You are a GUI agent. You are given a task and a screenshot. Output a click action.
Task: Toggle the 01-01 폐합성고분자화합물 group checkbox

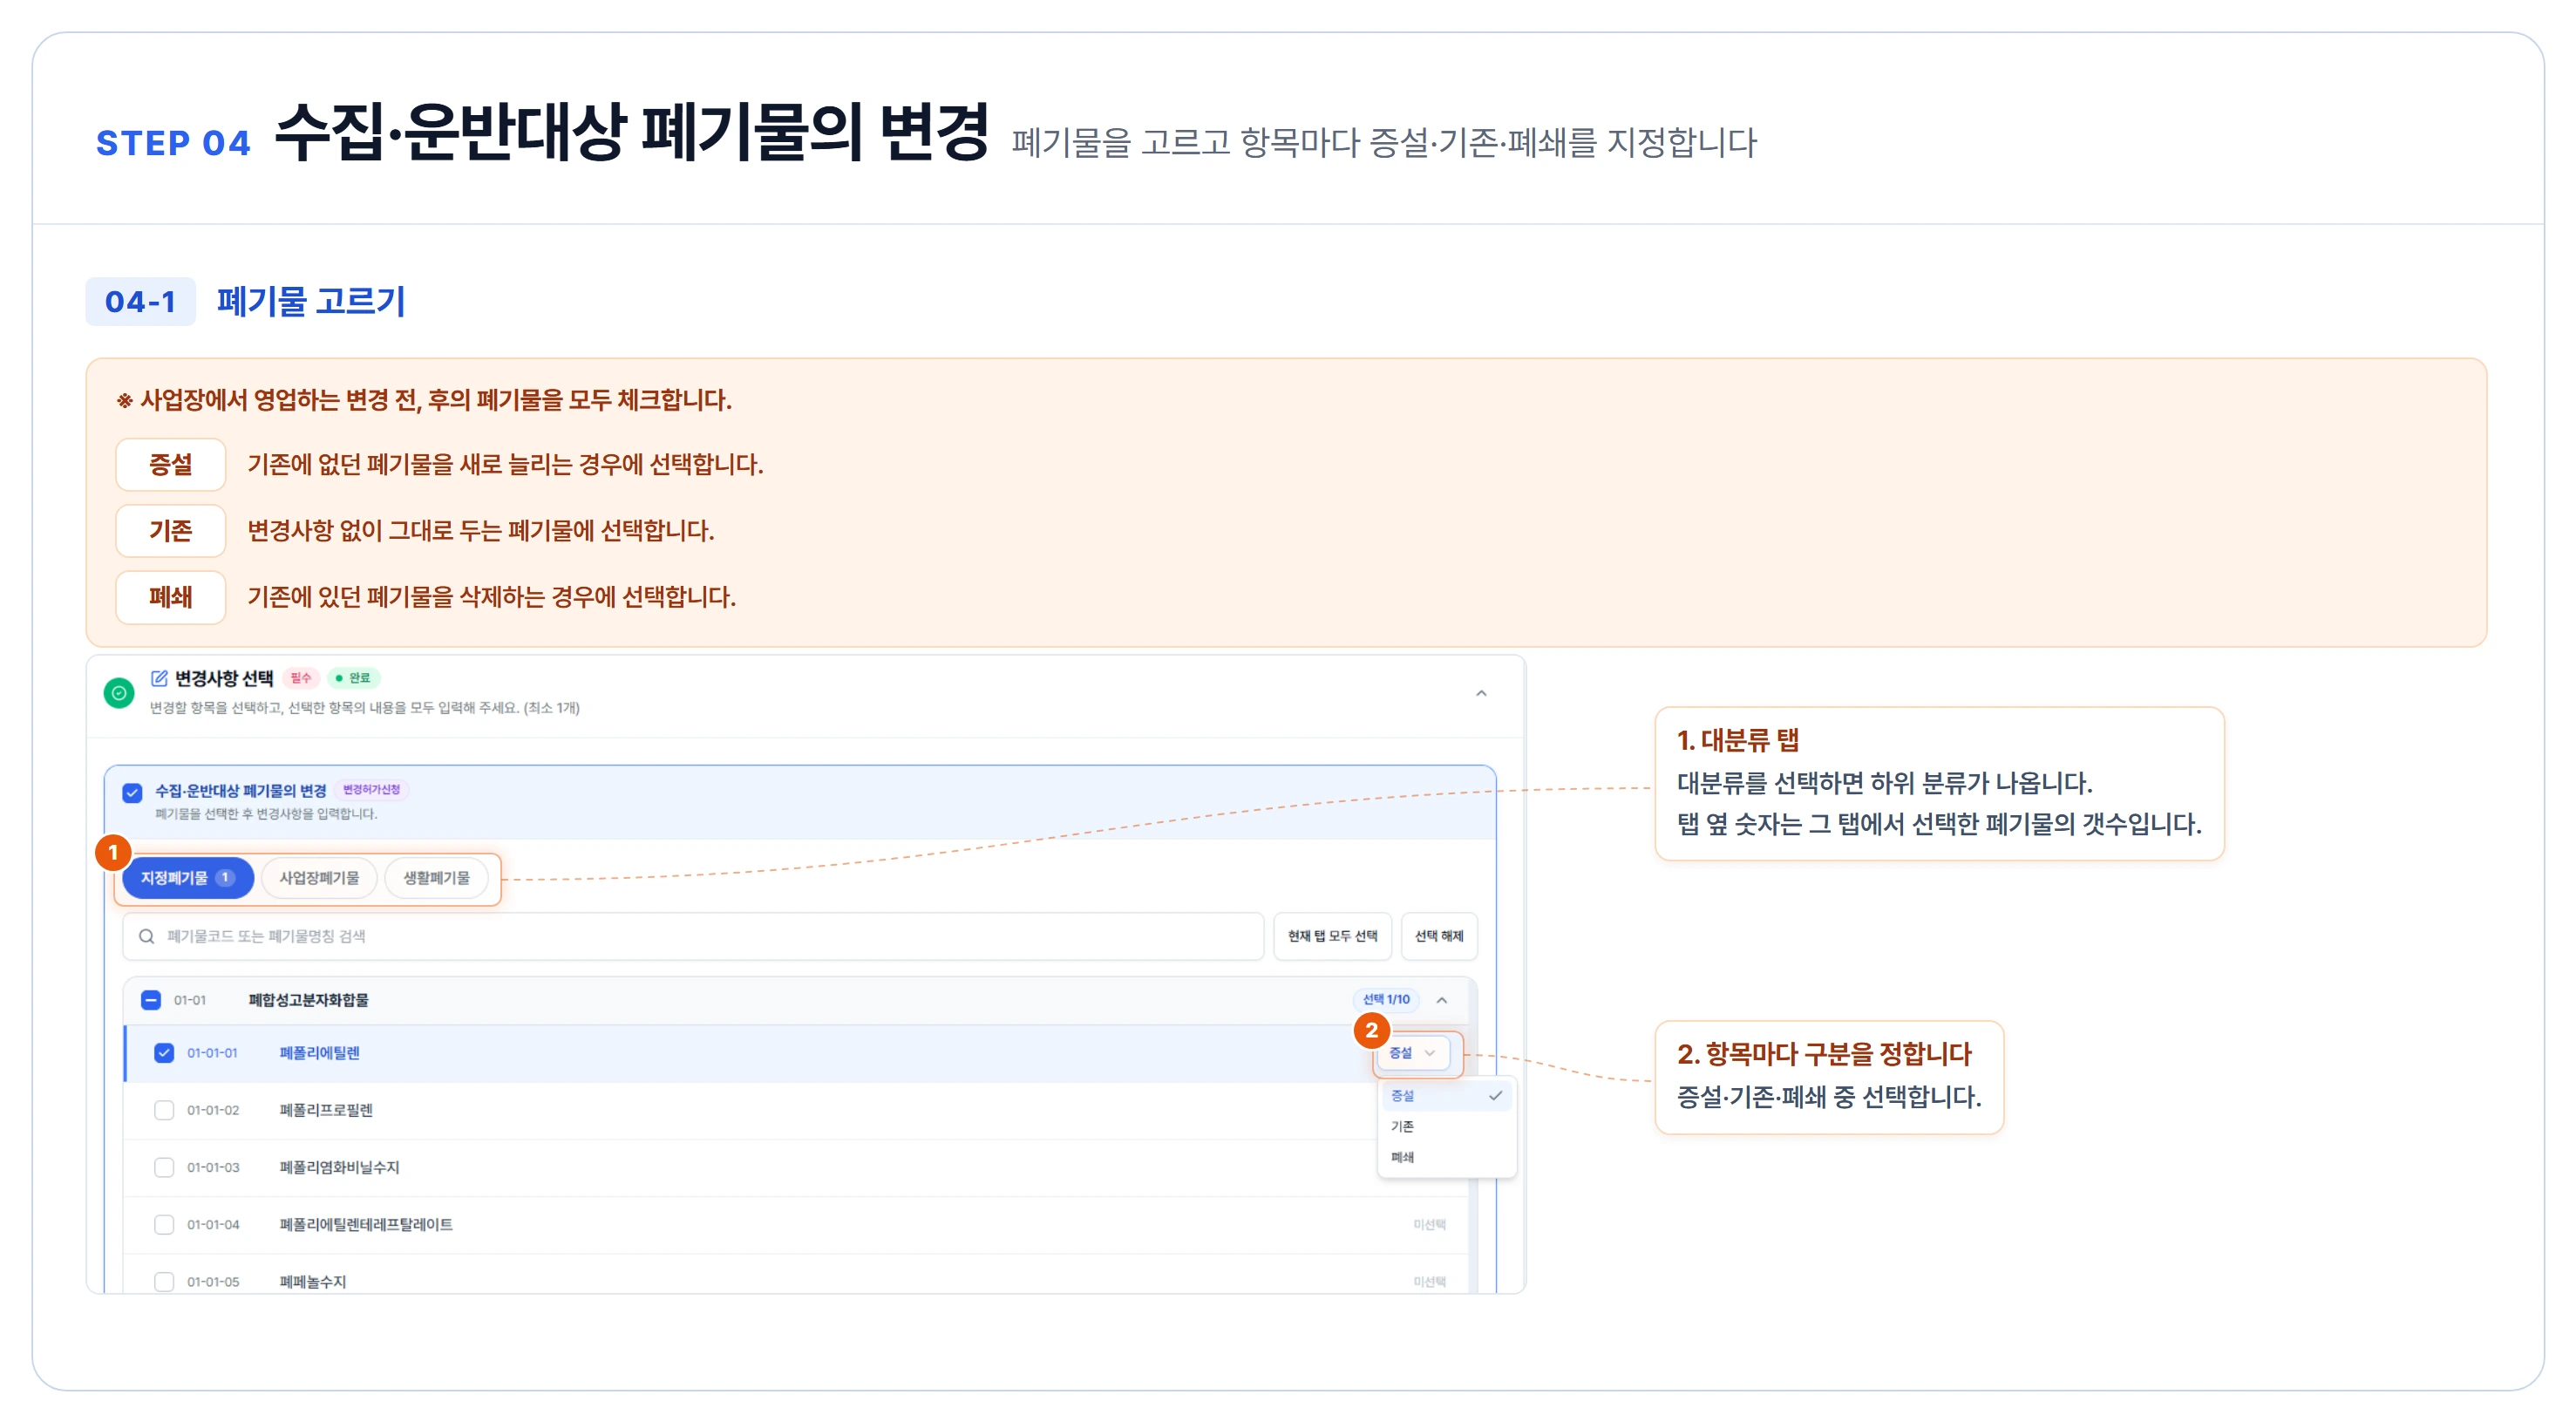(151, 1000)
